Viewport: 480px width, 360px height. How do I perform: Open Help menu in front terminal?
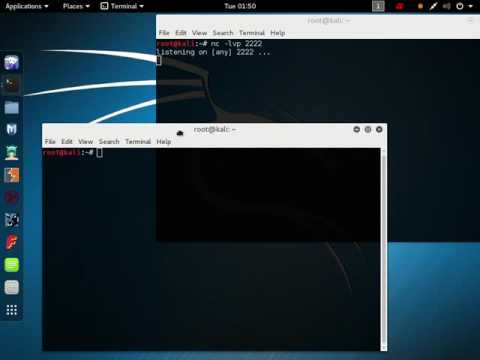point(164,142)
